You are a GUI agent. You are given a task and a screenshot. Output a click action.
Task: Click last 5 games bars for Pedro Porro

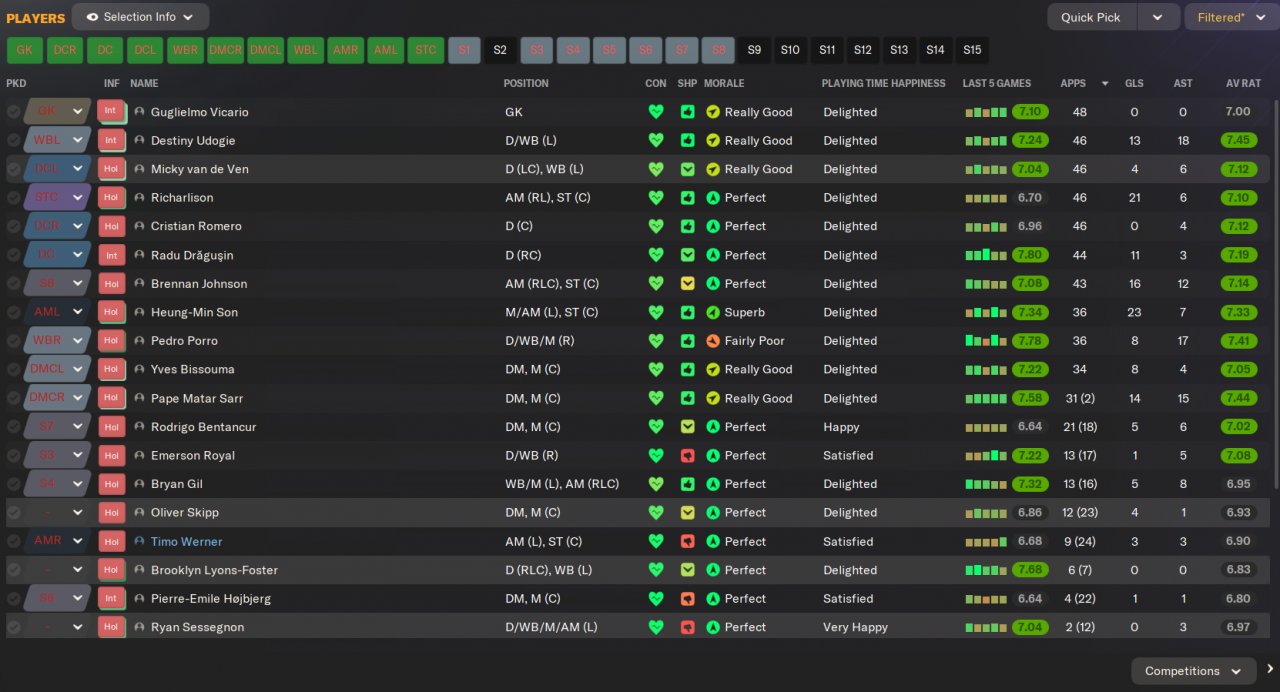point(986,341)
